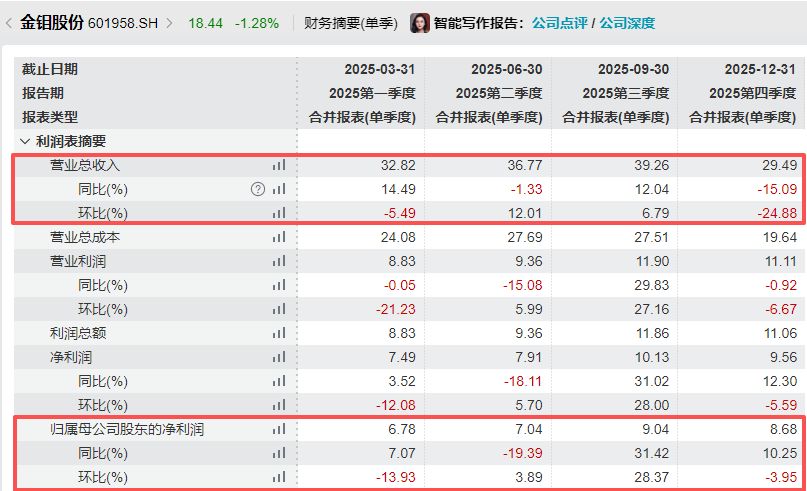The height and width of the screenshot is (491, 807).
Task: Select the 利润总额 row label
Action: click(x=78, y=333)
